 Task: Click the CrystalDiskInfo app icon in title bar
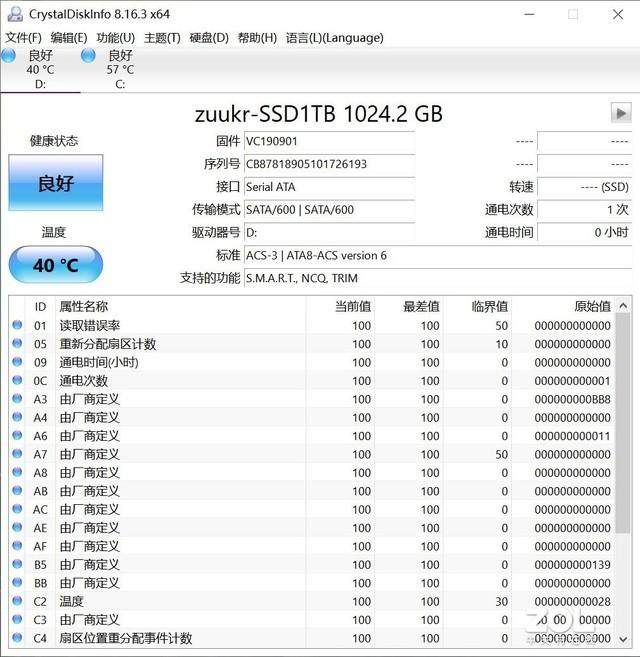click(10, 14)
